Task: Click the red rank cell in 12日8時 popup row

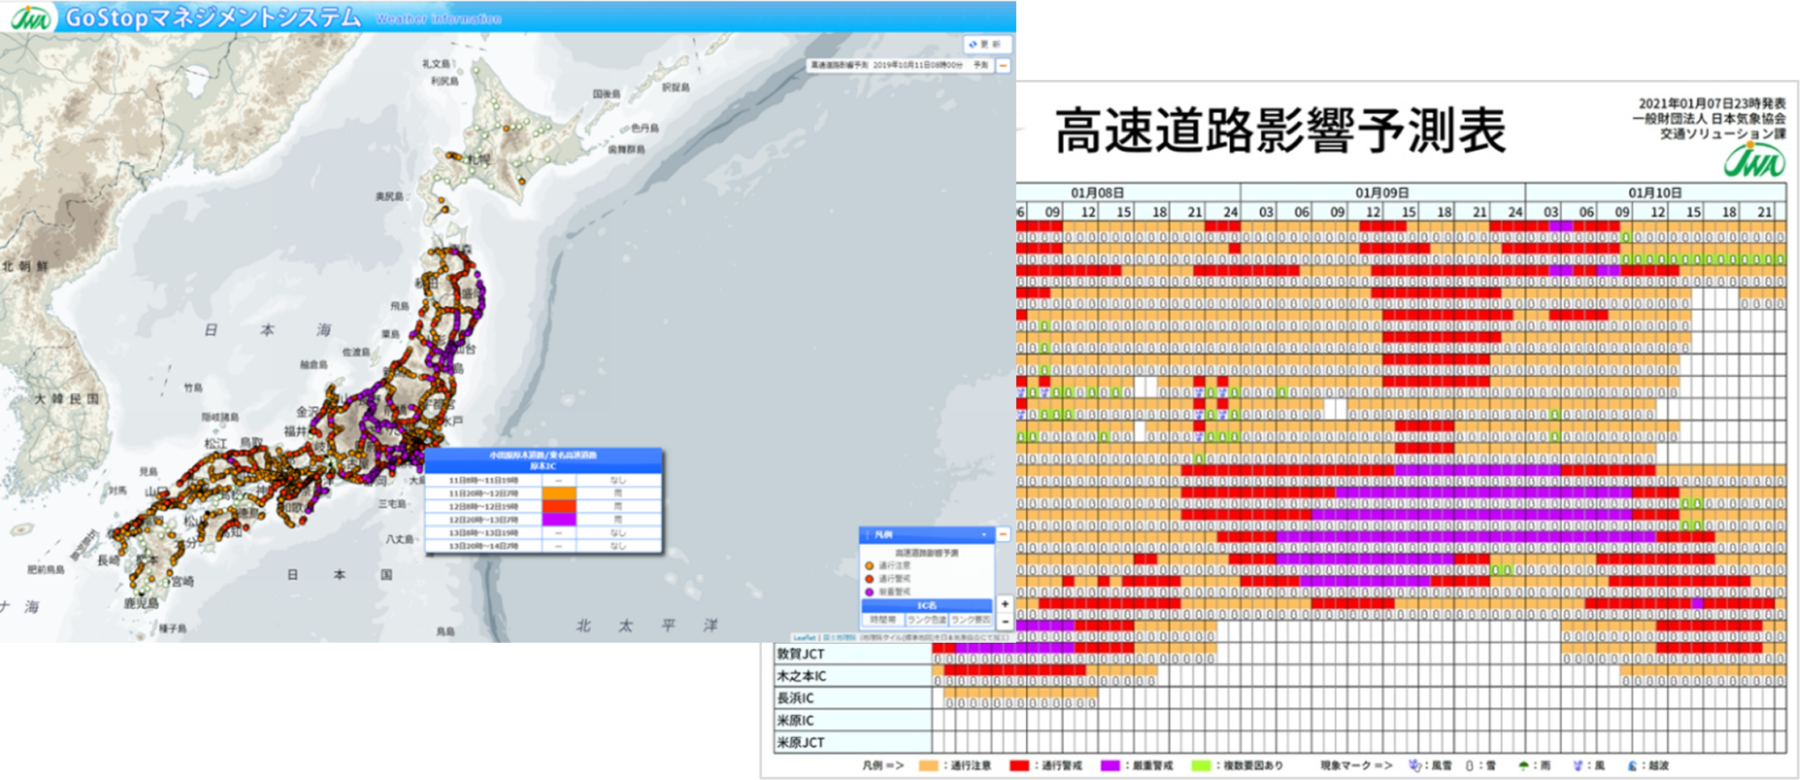Action: pyautogui.click(x=559, y=507)
